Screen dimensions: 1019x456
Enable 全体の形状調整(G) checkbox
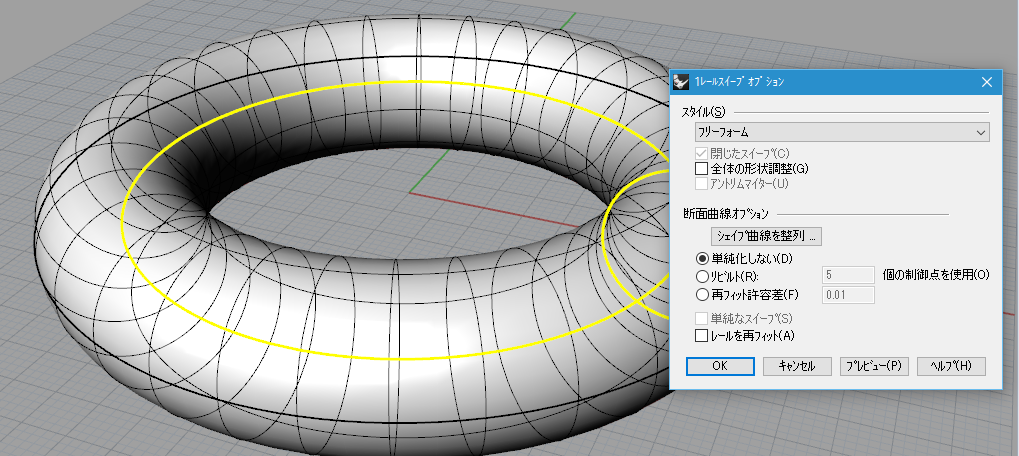[x=701, y=168]
